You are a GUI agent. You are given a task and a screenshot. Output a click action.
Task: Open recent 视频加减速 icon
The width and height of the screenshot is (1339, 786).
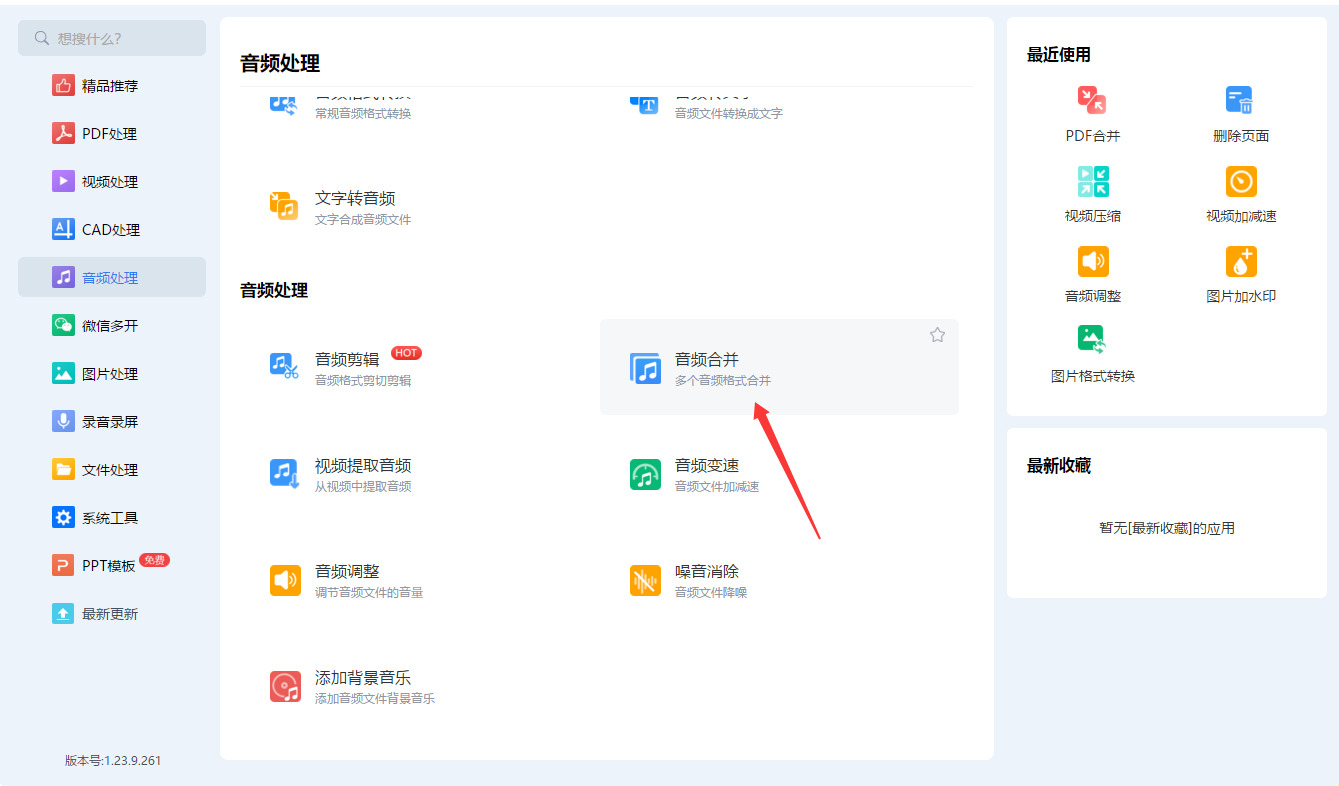tap(1241, 181)
